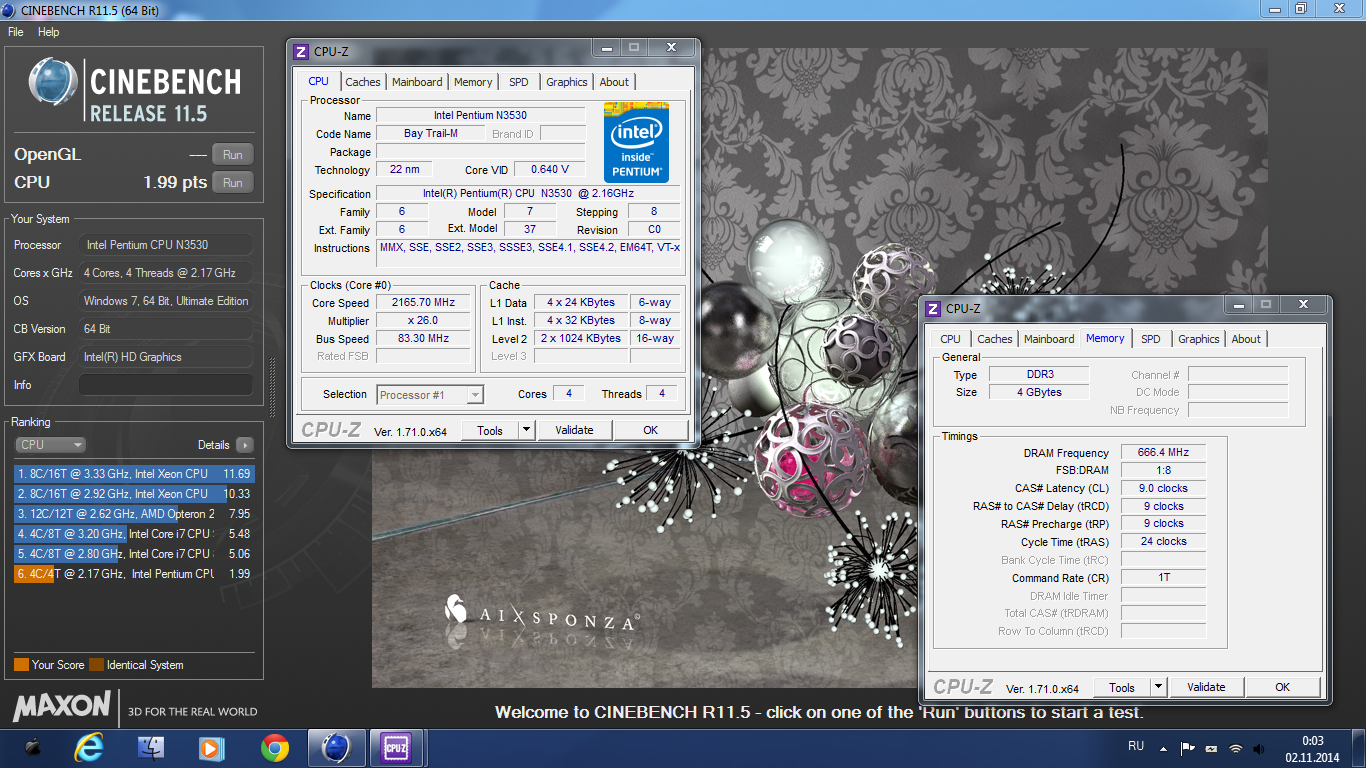Switch to Mainboard tab in Memory CPU-Z window
This screenshot has height=768, width=1366.
1049,339
